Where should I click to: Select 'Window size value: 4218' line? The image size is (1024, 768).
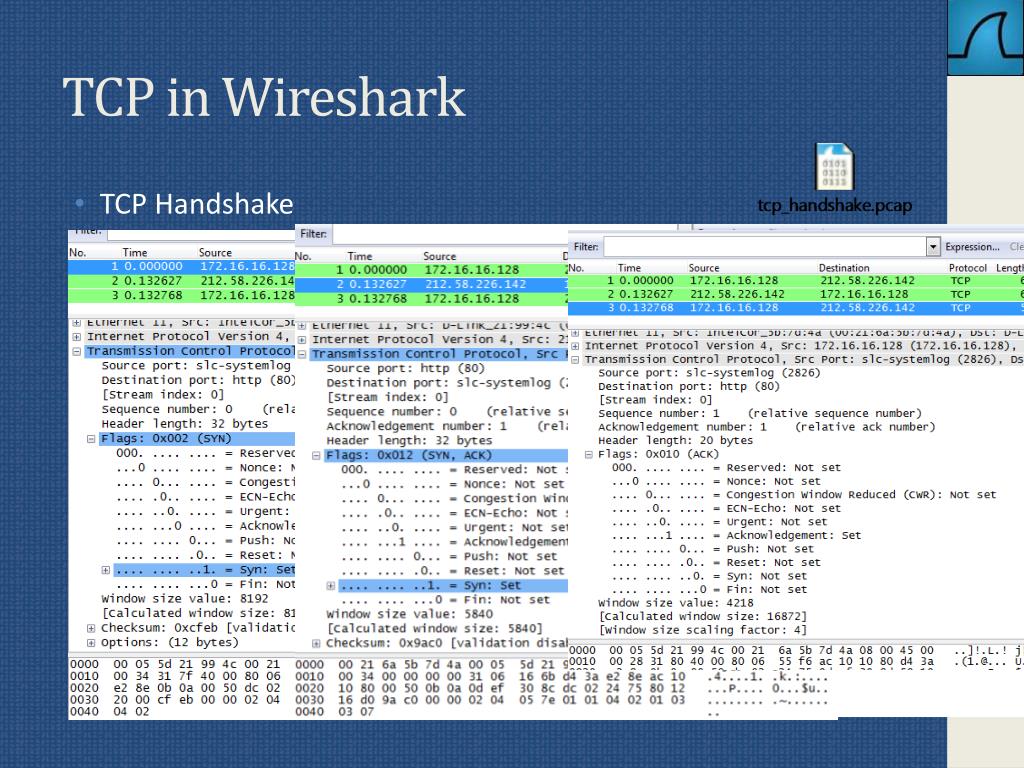(x=675, y=603)
